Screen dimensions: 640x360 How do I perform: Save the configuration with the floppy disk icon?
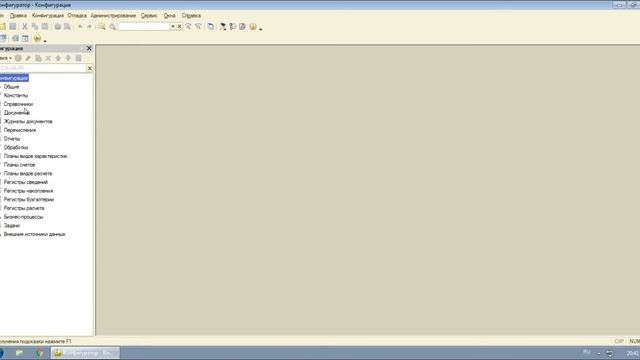click(x=13, y=27)
